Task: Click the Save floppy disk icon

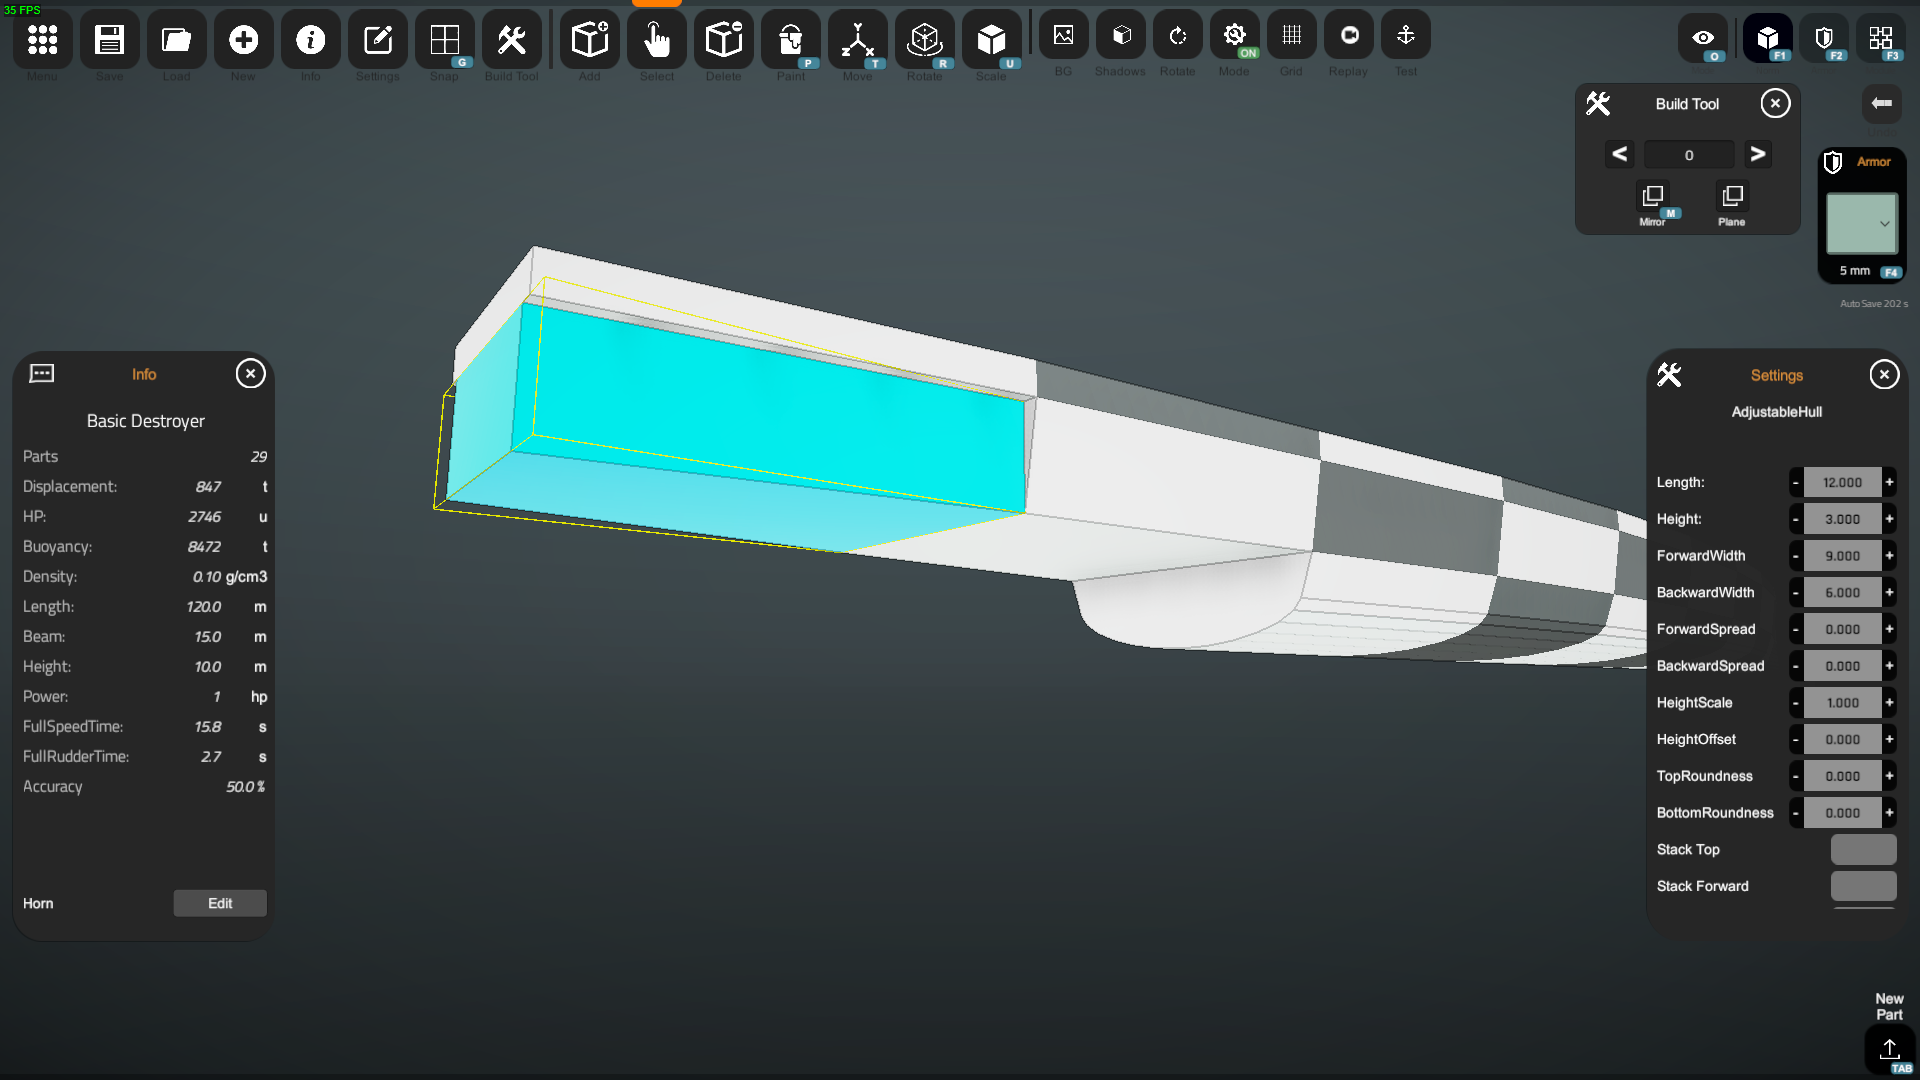Action: click(109, 40)
